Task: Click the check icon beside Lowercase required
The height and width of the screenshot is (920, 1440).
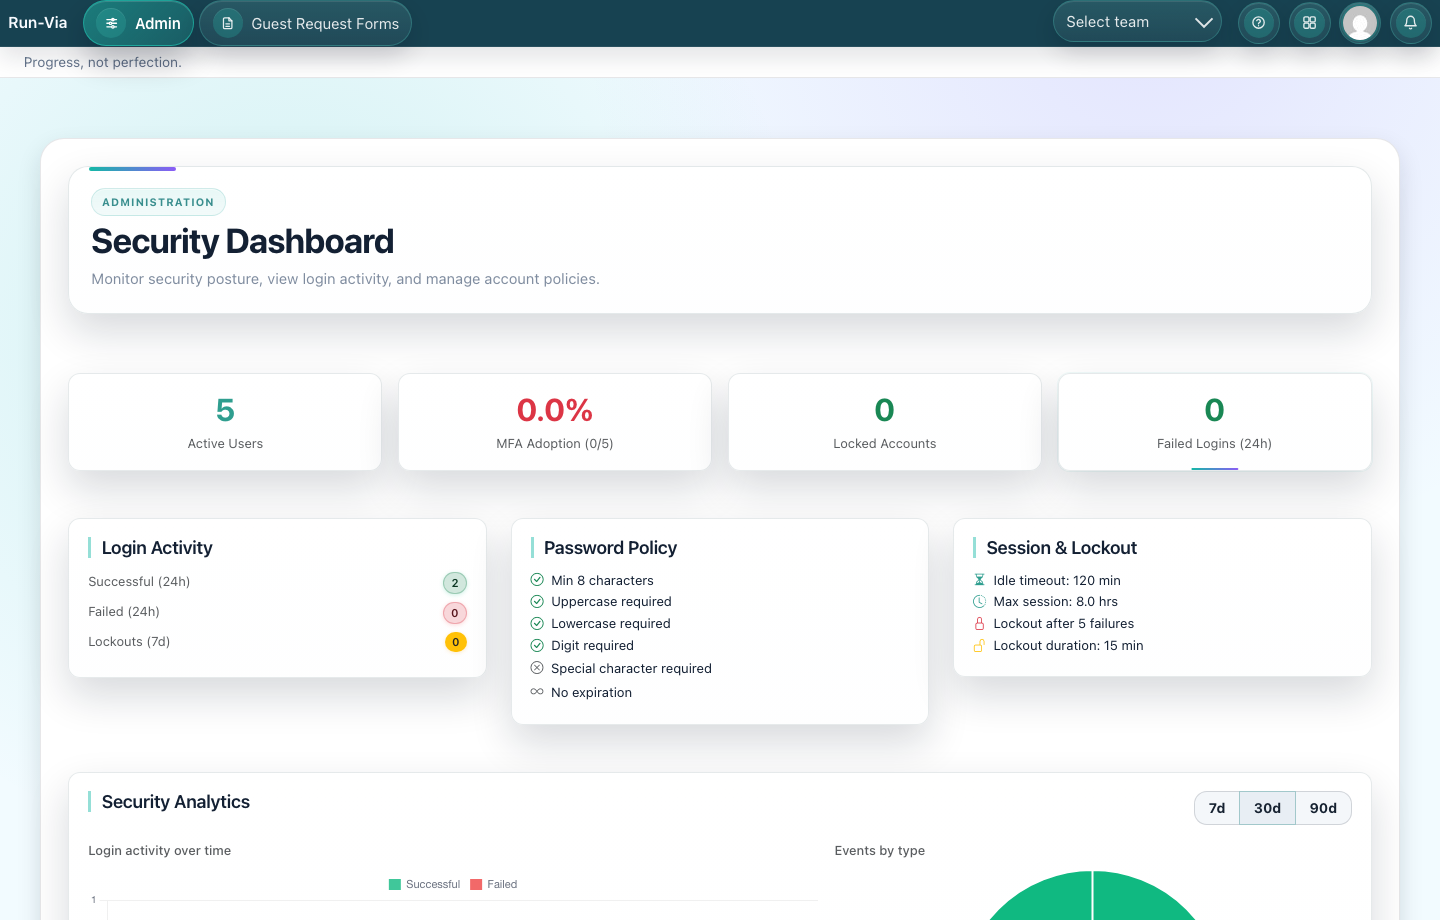Action: tap(537, 623)
